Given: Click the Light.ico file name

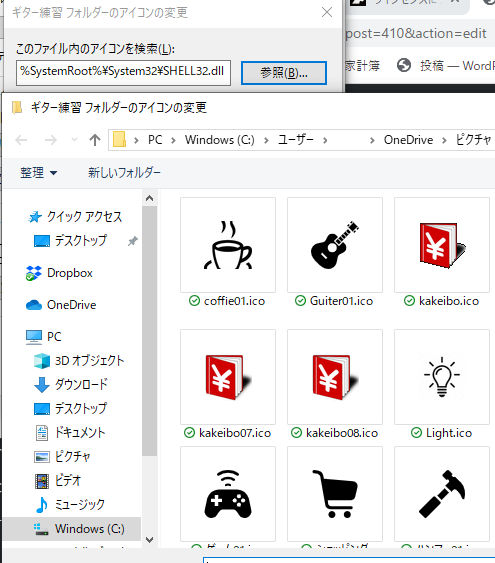Looking at the screenshot, I should [x=449, y=433].
